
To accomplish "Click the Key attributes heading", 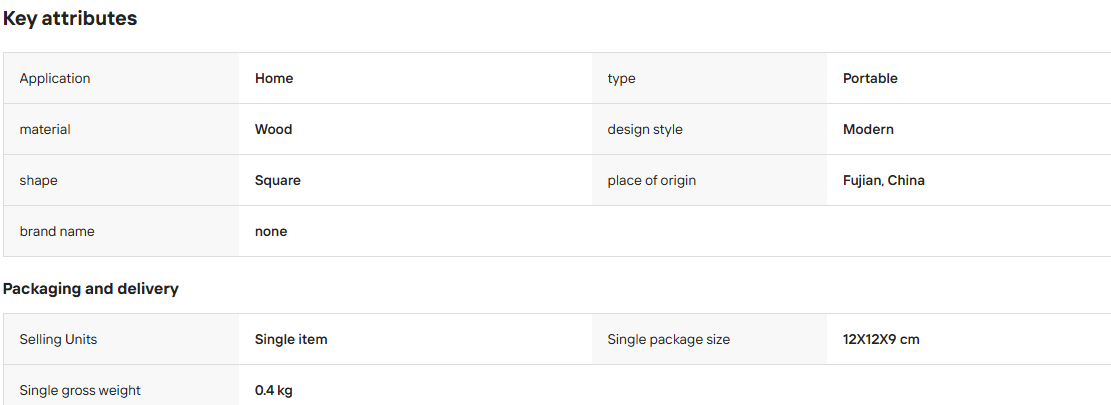I will 69,19.
